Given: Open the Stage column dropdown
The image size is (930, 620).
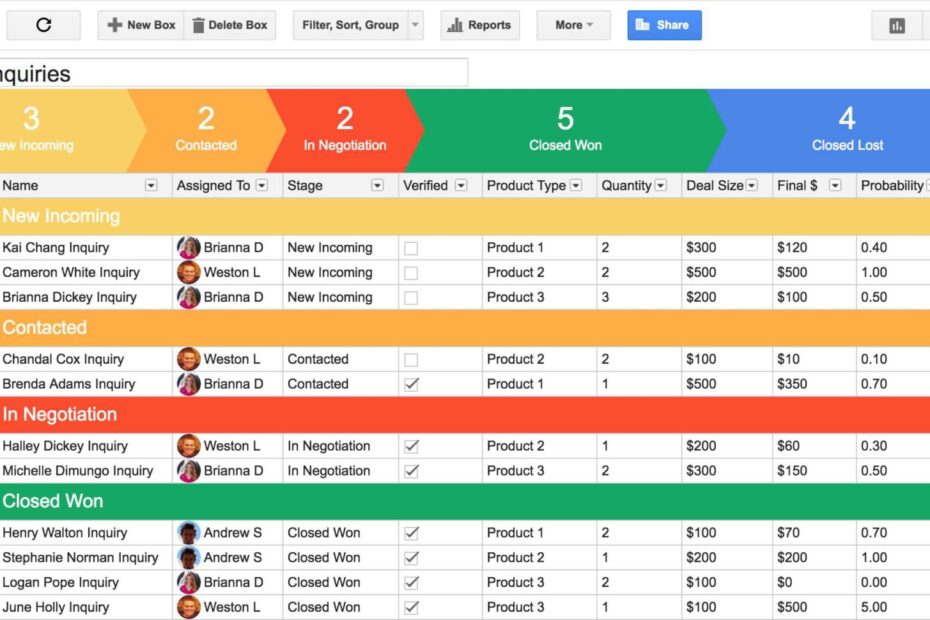Looking at the screenshot, I should 377,185.
